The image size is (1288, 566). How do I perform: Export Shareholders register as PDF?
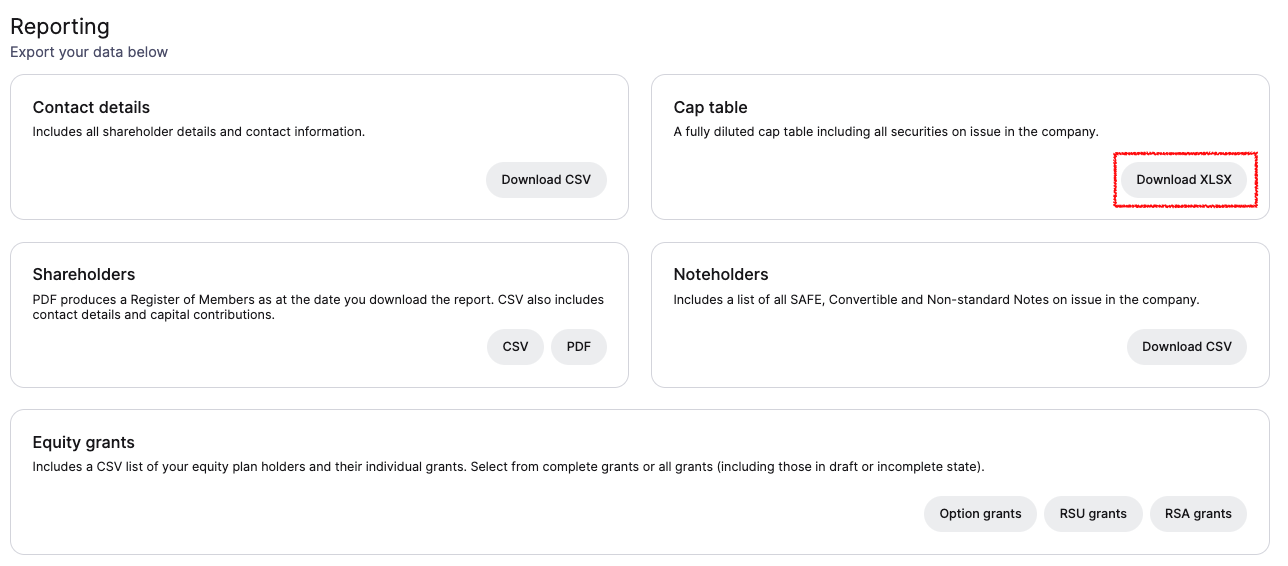[x=579, y=347]
